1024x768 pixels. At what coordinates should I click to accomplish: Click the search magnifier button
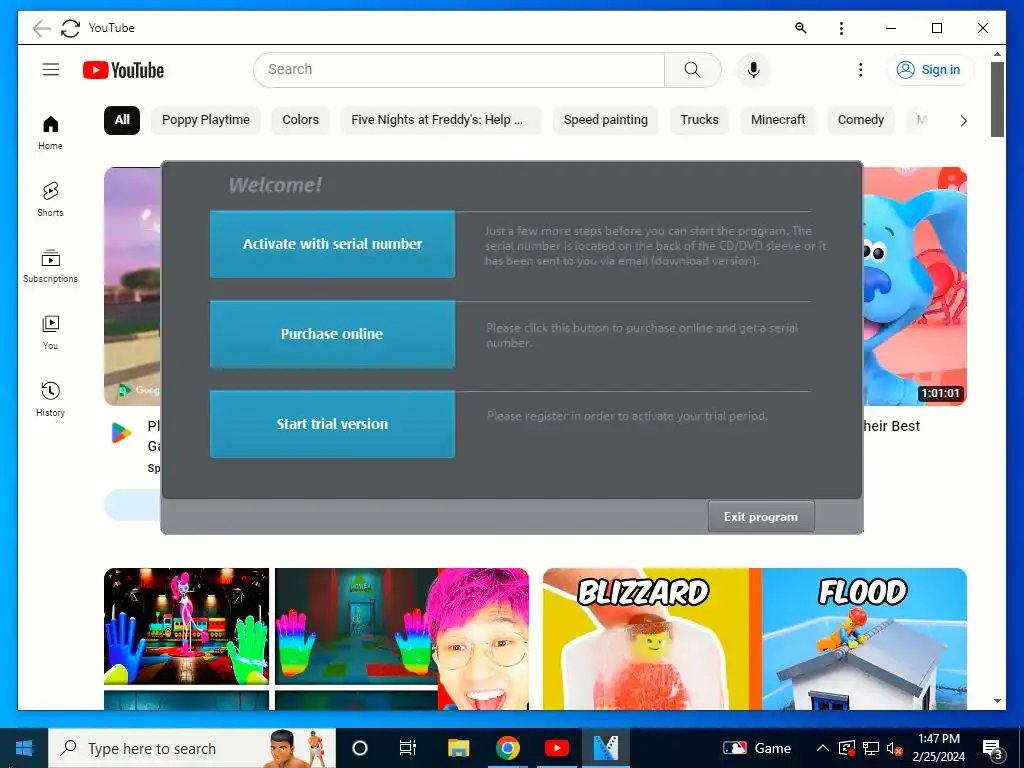[692, 69]
